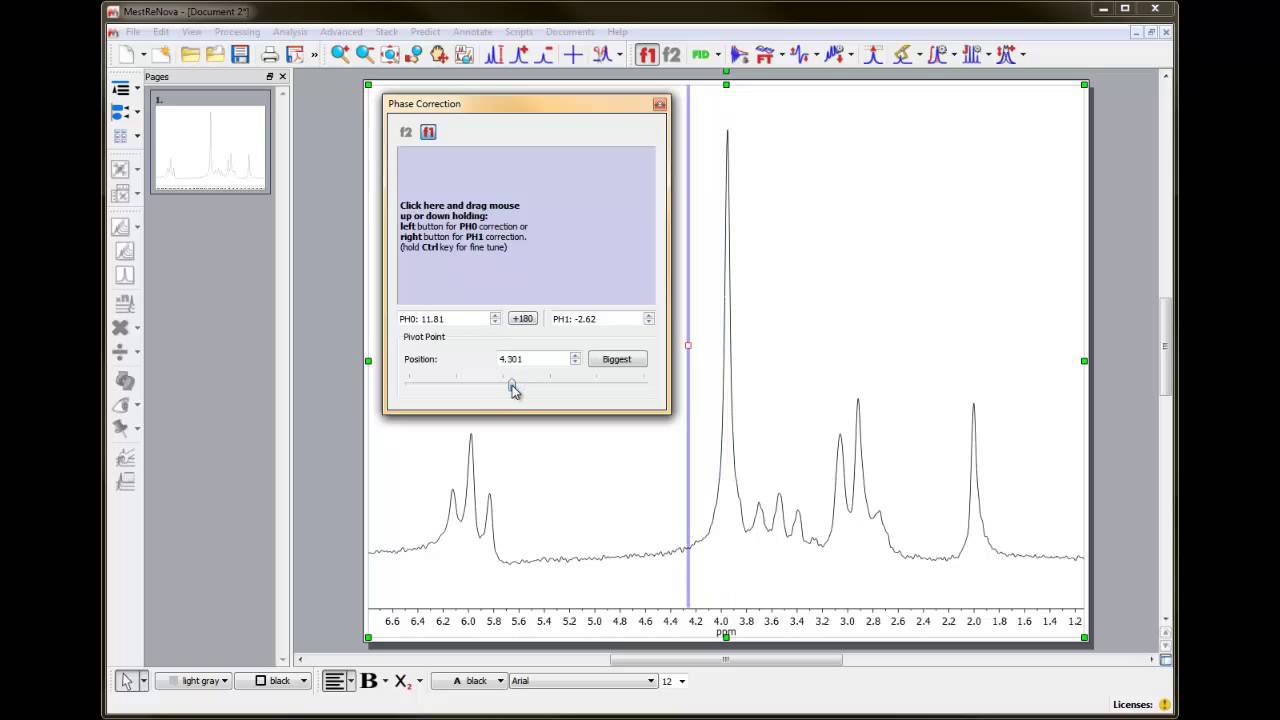Click the Print icon
The height and width of the screenshot is (720, 1280).
[269, 54]
